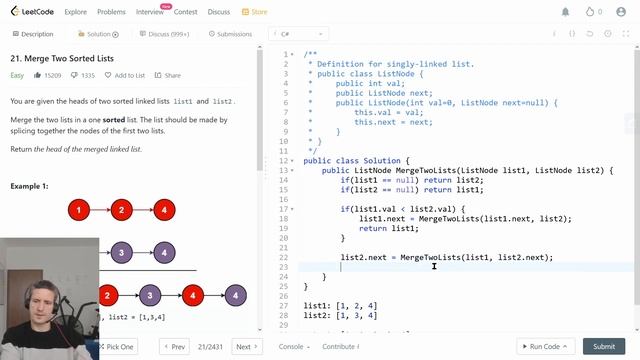The width and height of the screenshot is (640, 360).
Task: Click purple node 3 in second list diagram
Action: click(x=121, y=253)
